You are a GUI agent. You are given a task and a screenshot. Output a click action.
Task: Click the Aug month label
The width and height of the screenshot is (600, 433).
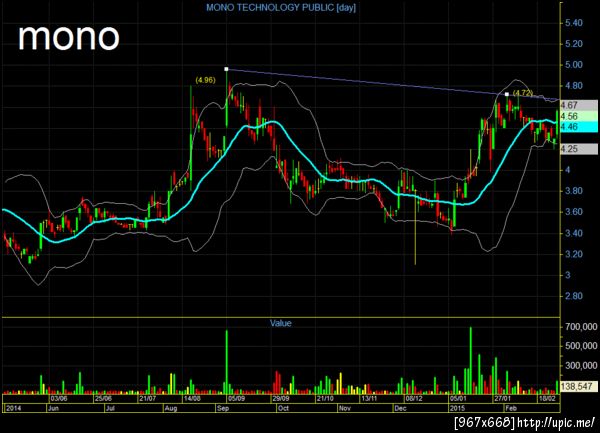click(171, 408)
